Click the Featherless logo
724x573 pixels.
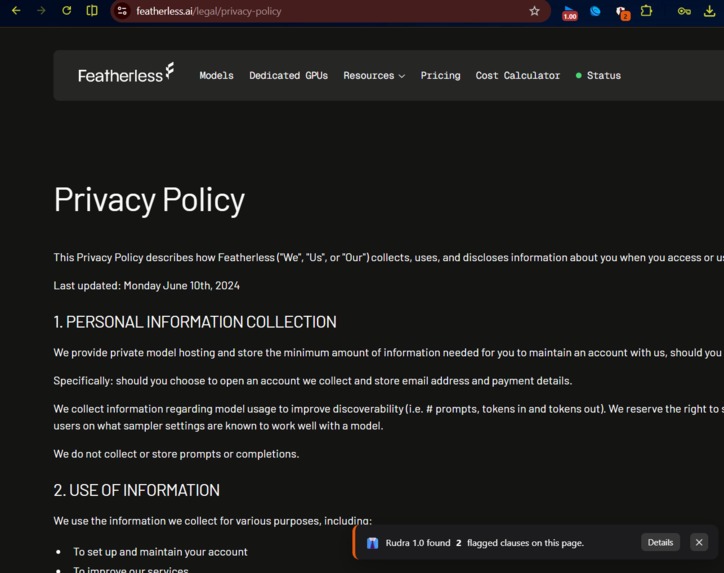(x=126, y=73)
